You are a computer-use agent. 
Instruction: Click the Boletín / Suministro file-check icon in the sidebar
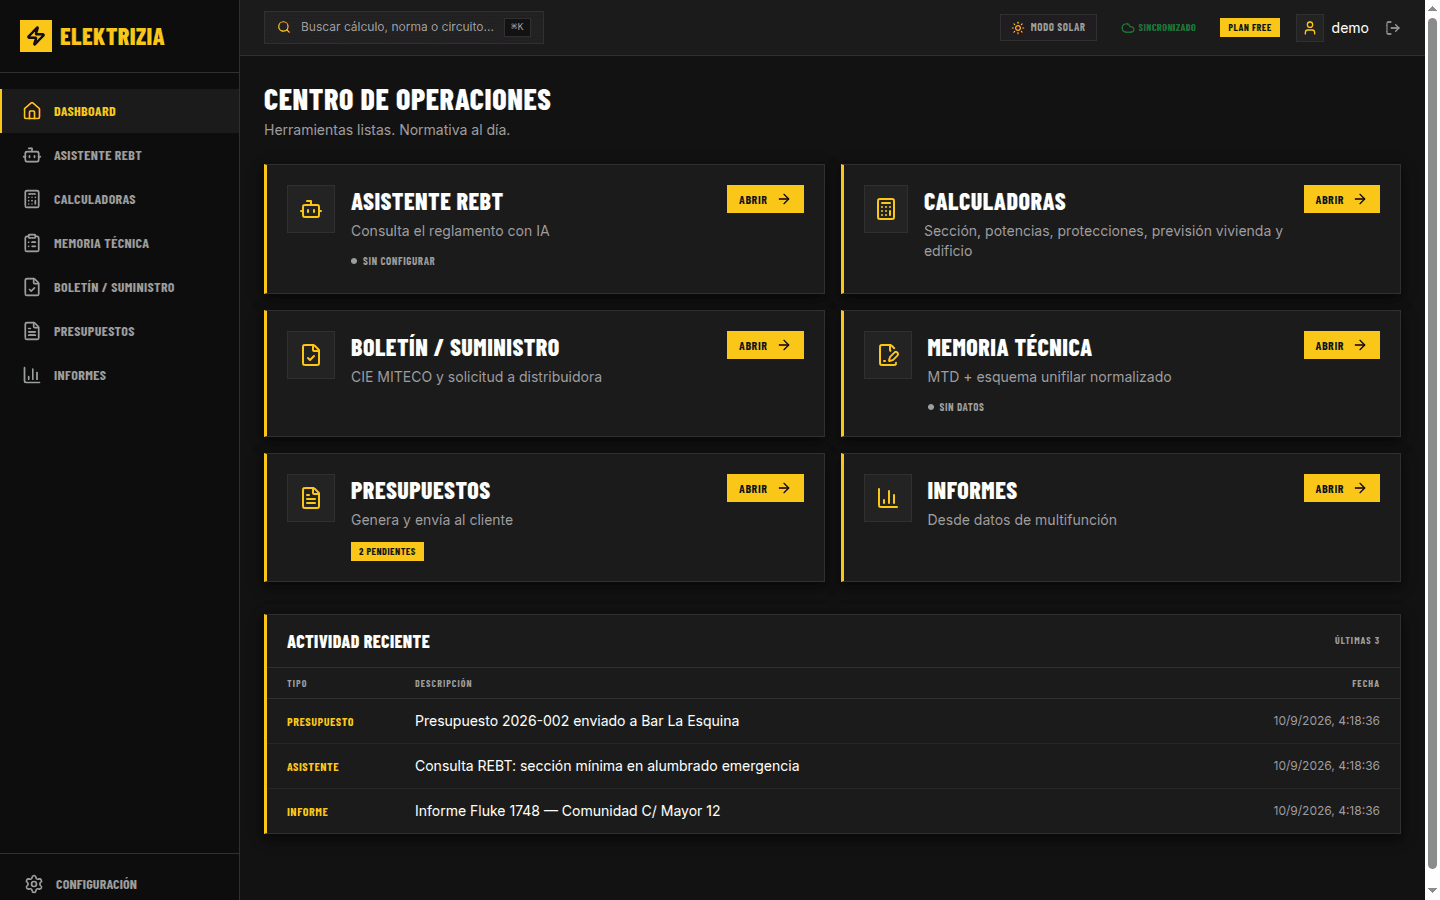[32, 287]
